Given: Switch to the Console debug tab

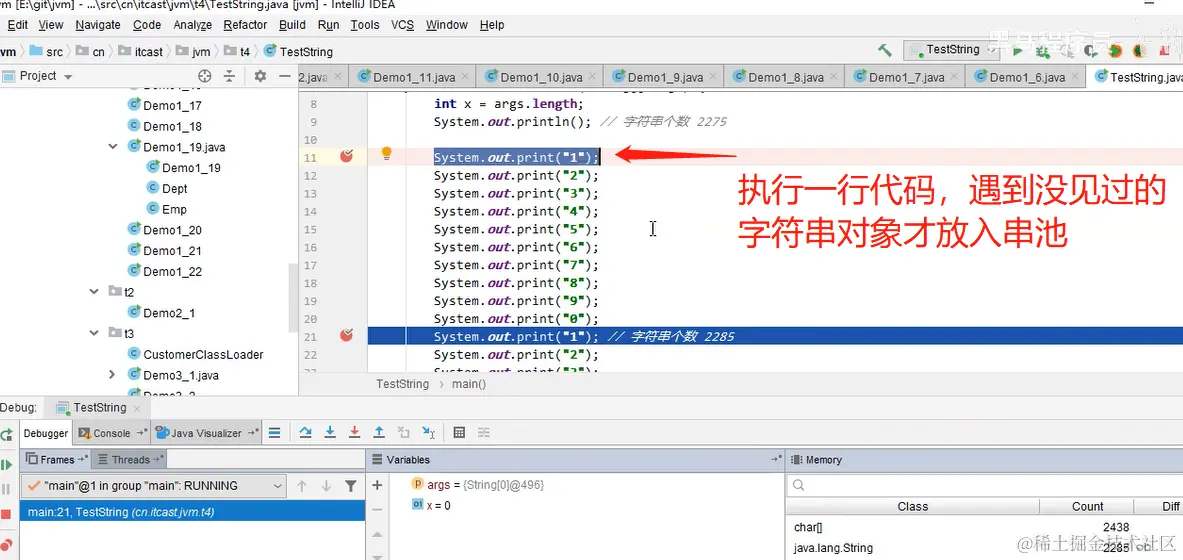Looking at the screenshot, I should click(x=112, y=433).
